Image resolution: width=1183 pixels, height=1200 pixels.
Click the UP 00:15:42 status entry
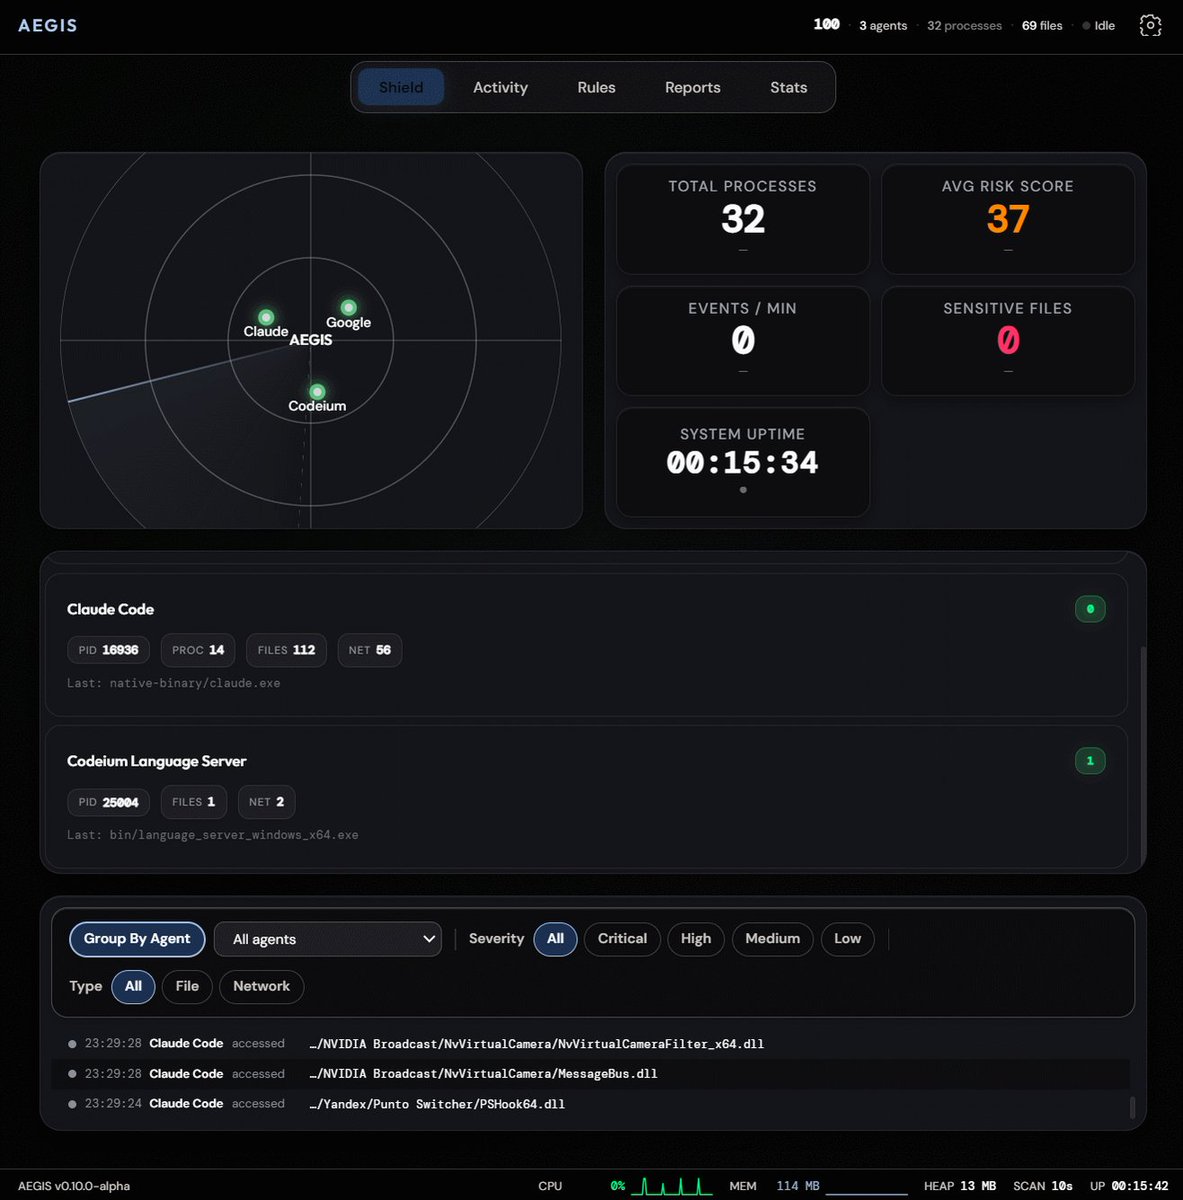pos(1129,1186)
